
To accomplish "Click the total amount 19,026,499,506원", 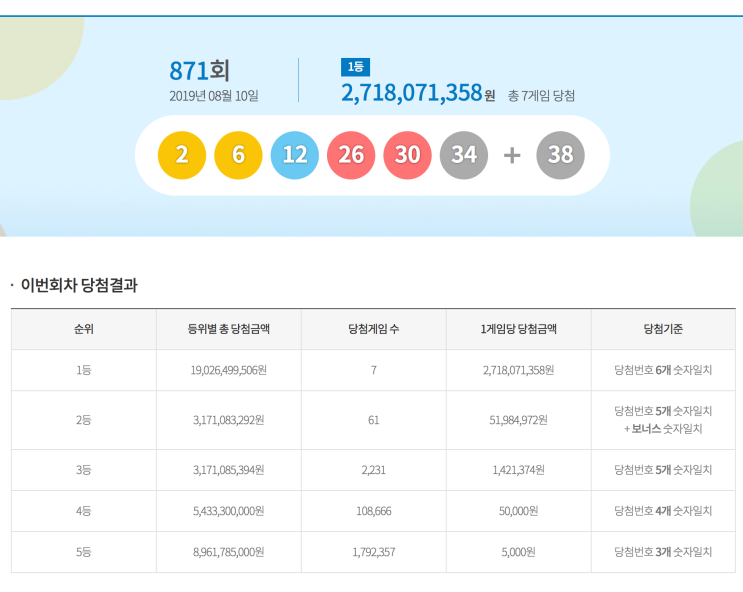I will coord(229,370).
